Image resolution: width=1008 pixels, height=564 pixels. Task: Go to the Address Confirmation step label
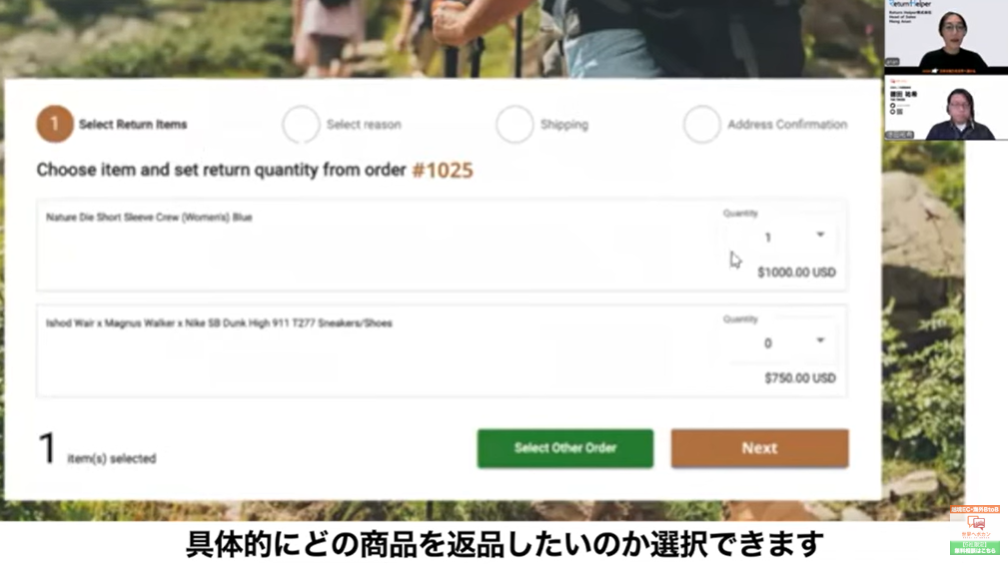pos(788,125)
